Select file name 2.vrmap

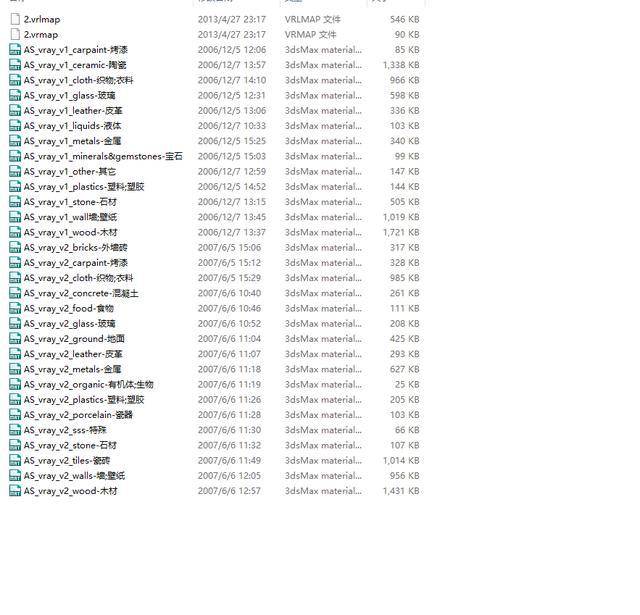[x=40, y=34]
